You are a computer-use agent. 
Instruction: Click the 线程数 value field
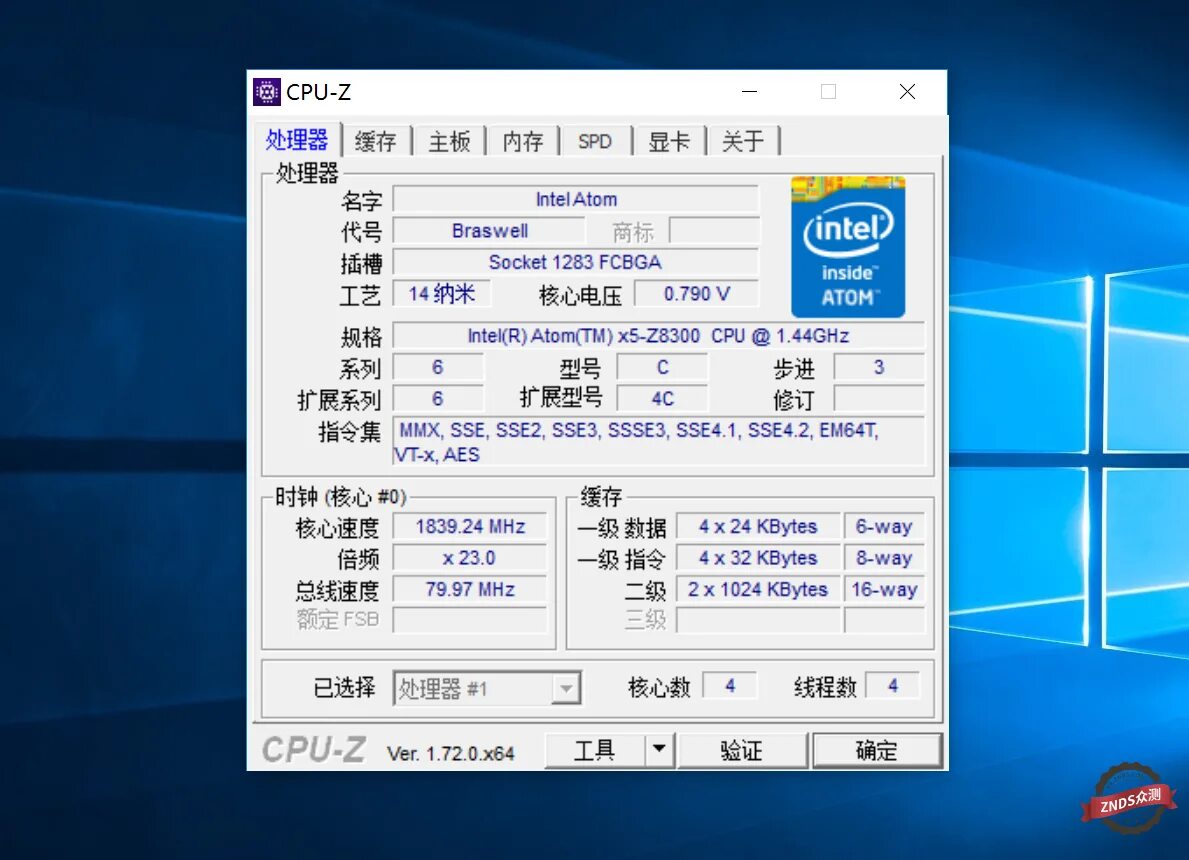point(893,686)
